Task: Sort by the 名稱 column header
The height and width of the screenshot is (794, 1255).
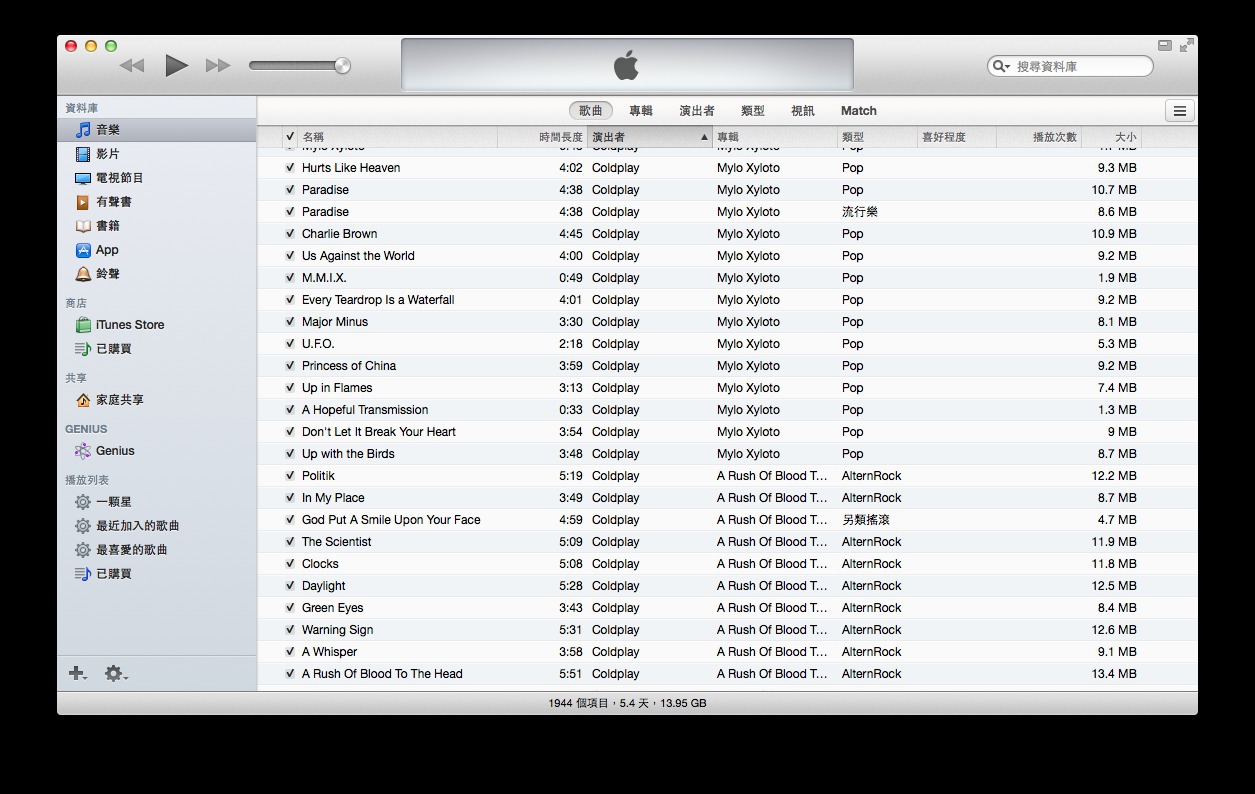Action: point(398,137)
